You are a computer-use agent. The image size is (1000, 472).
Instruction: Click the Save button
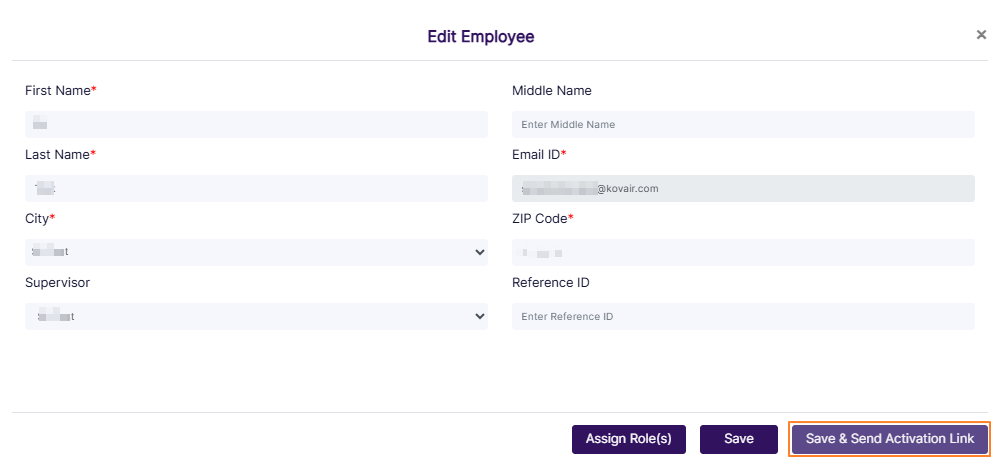738,439
